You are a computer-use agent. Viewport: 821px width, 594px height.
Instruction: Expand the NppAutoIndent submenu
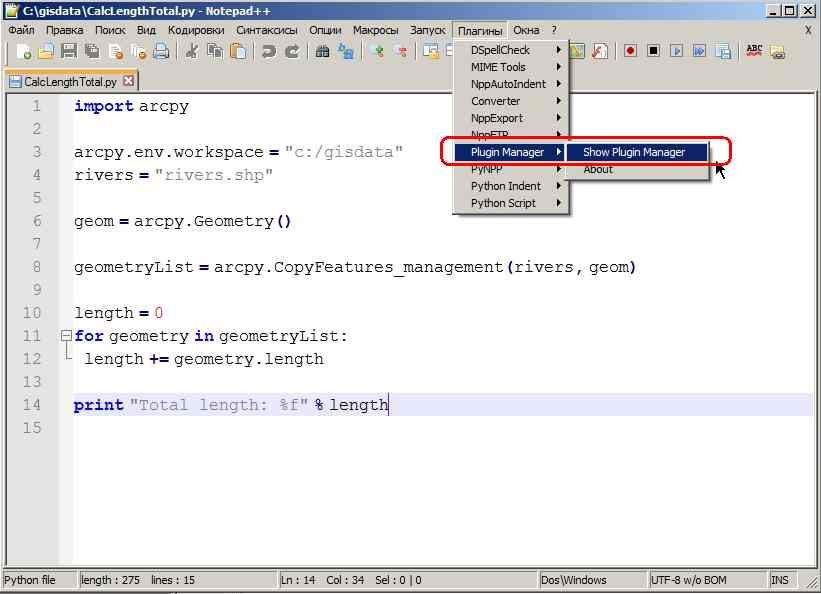pos(511,84)
